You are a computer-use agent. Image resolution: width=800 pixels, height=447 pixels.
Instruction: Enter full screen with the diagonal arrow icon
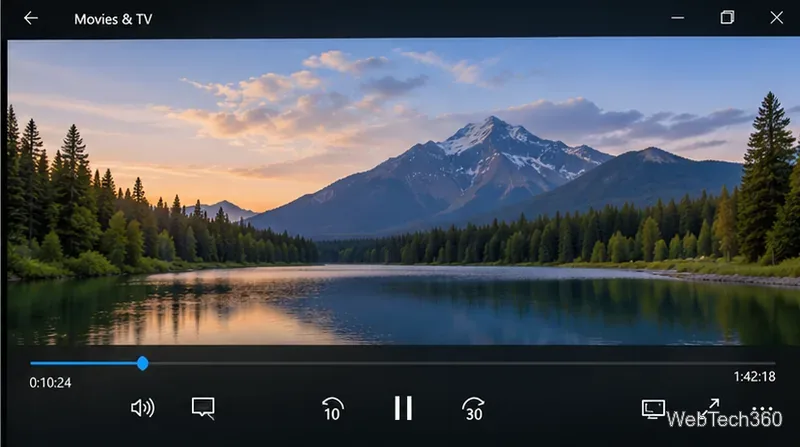711,407
